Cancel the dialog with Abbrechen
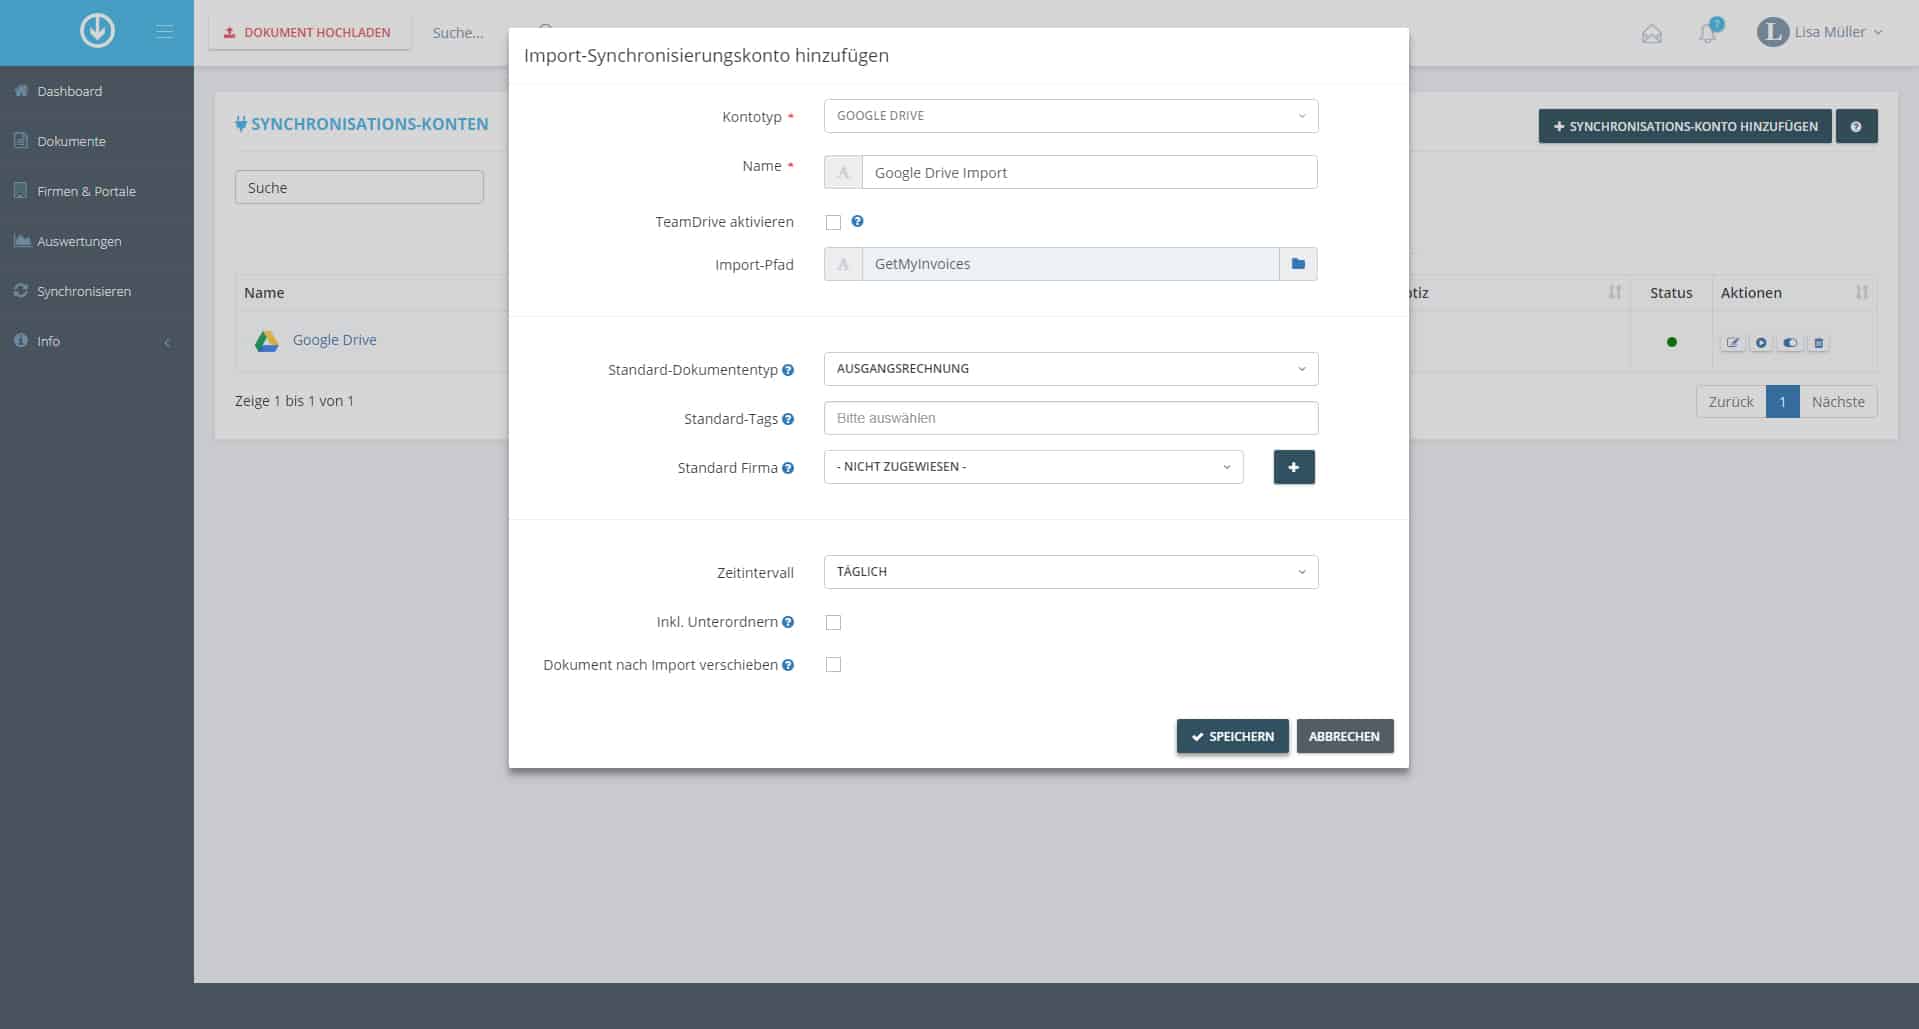Screen dimensions: 1919x1029 [1344, 736]
